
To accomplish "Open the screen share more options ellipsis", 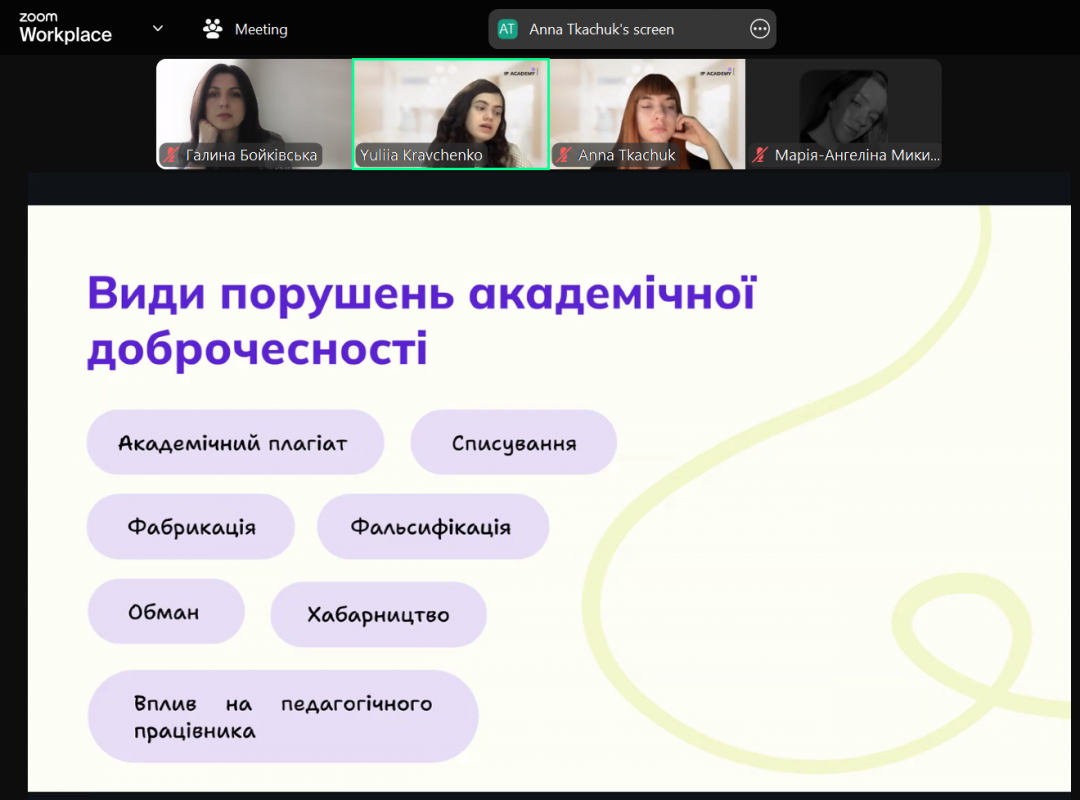I will point(759,29).
